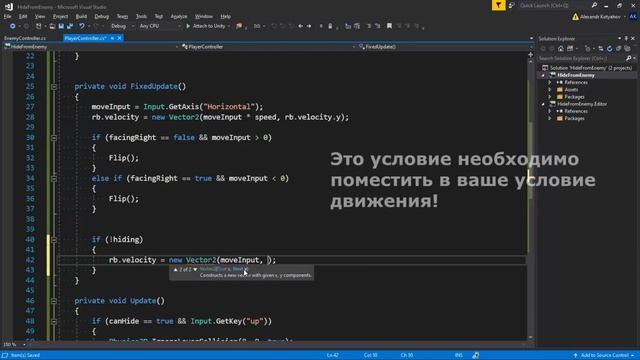Click the Solution Explorer Refresh icon
The height and width of the screenshot is (360, 640).
[x=610, y=49]
